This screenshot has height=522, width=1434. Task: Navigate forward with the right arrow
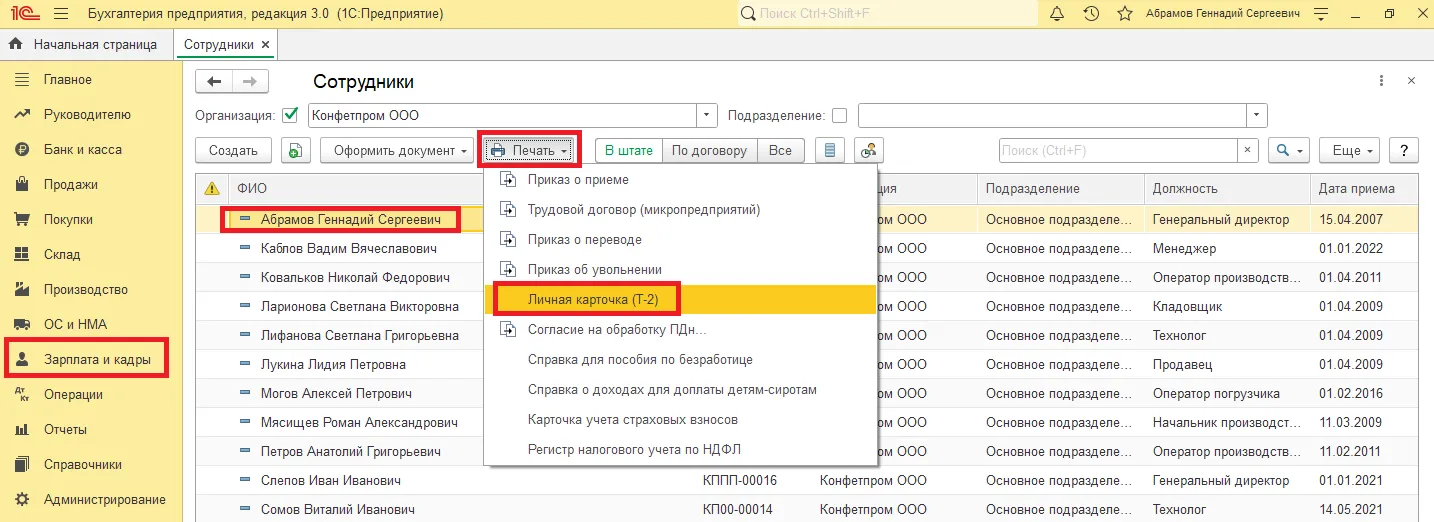pyautogui.click(x=250, y=82)
